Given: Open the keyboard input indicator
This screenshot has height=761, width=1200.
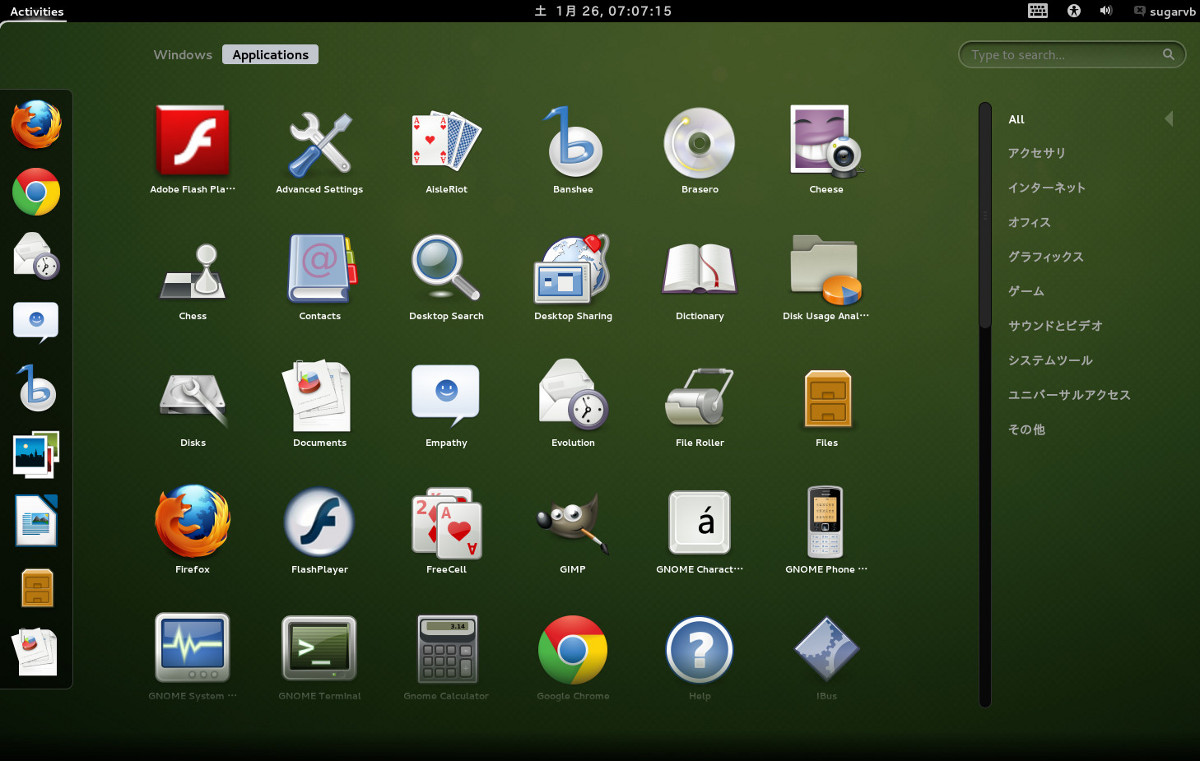Looking at the screenshot, I should 1038,11.
